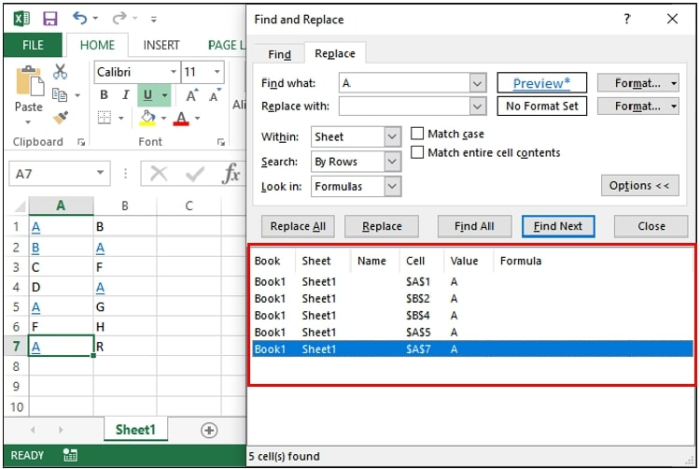Switch to the HOME ribbon tab
The image size is (700, 469).
[97, 45]
